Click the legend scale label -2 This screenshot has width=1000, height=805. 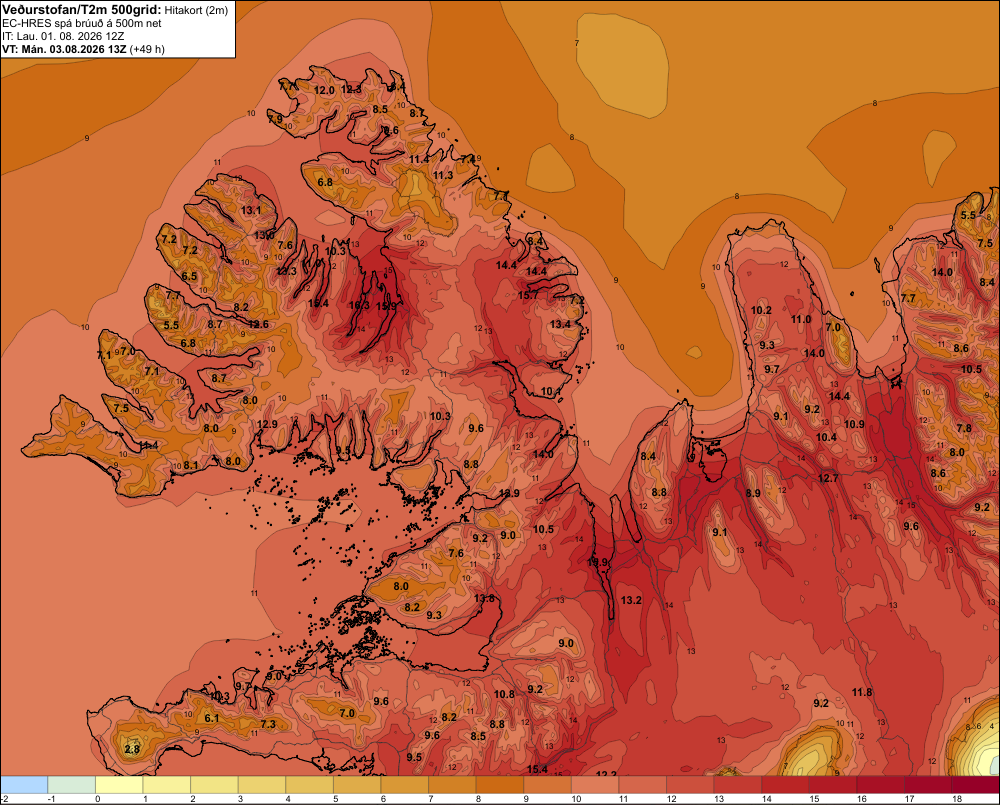[x=4, y=799]
